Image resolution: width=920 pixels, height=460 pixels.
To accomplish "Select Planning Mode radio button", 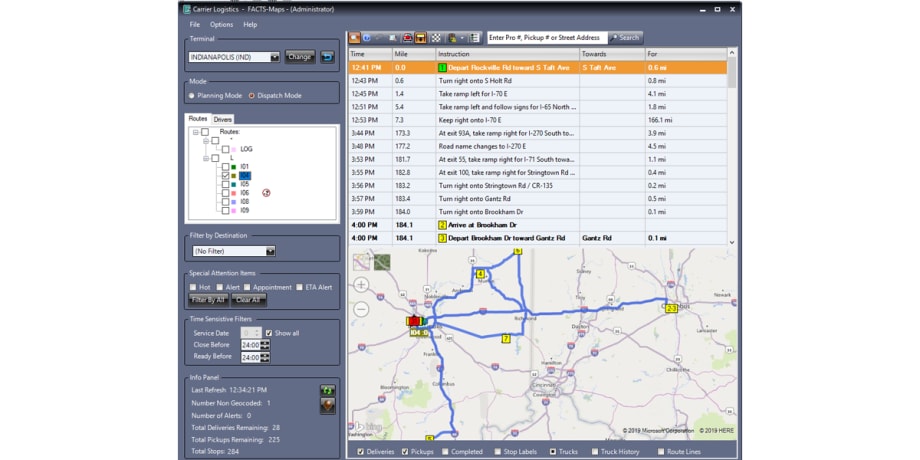I will 192,96.
